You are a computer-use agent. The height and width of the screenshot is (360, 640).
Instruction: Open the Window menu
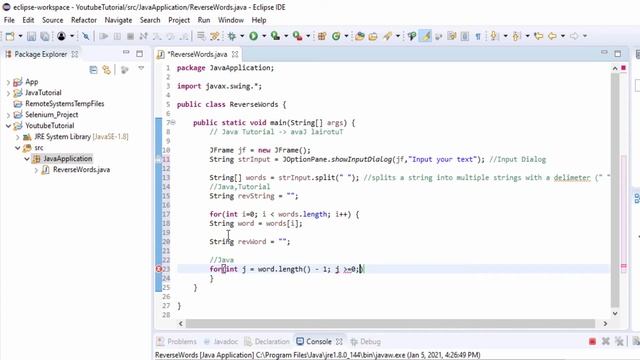point(231,20)
